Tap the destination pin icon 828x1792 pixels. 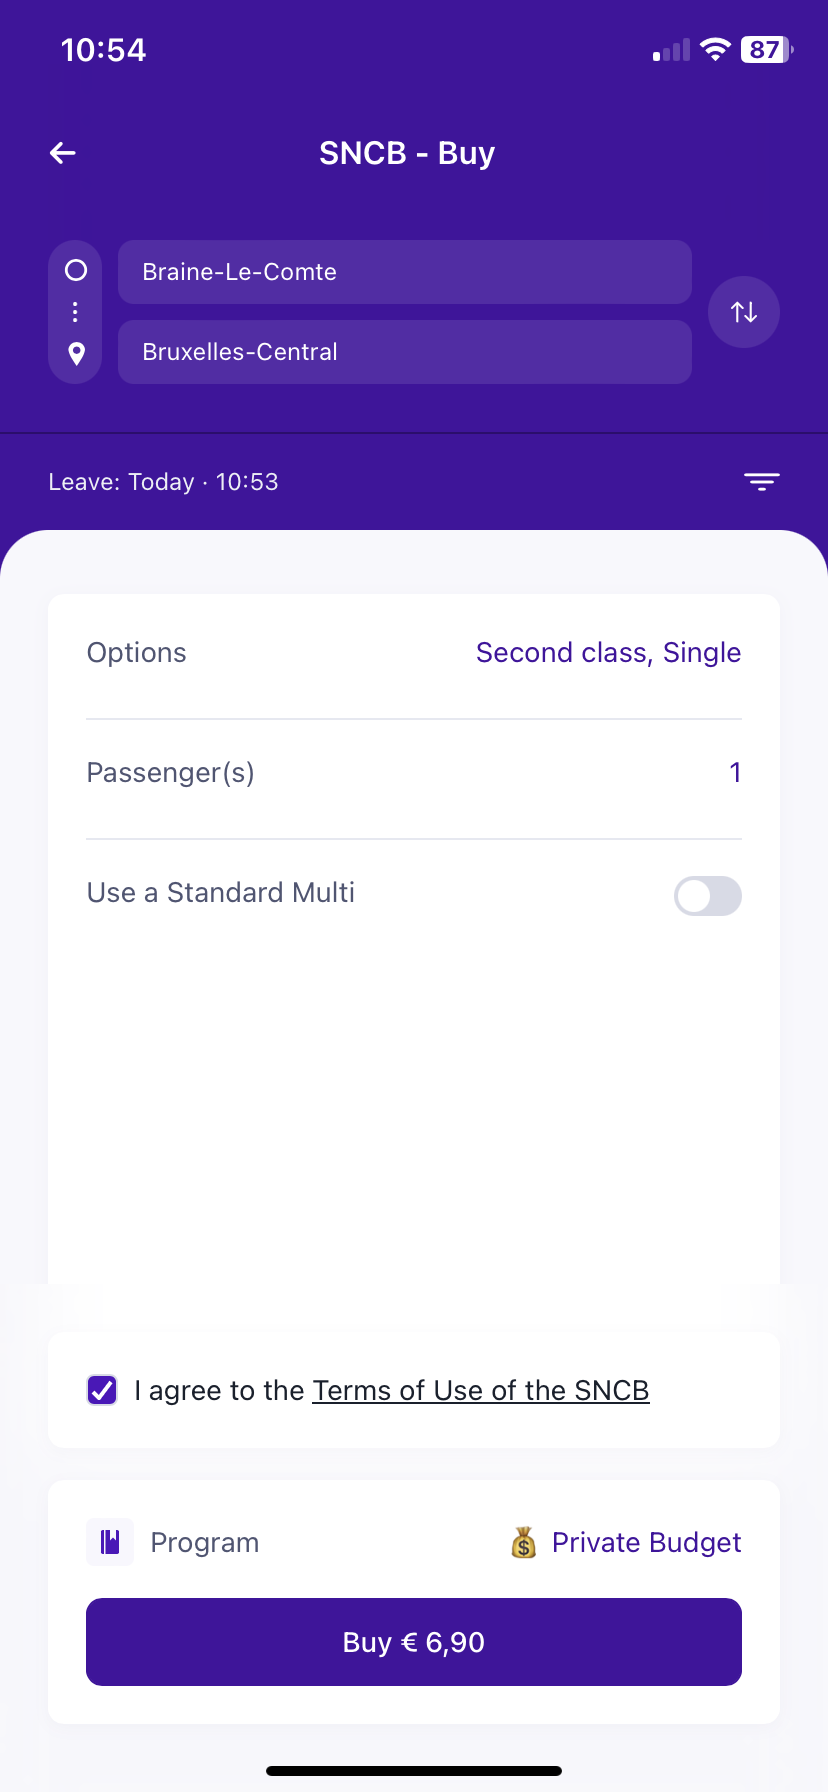76,353
